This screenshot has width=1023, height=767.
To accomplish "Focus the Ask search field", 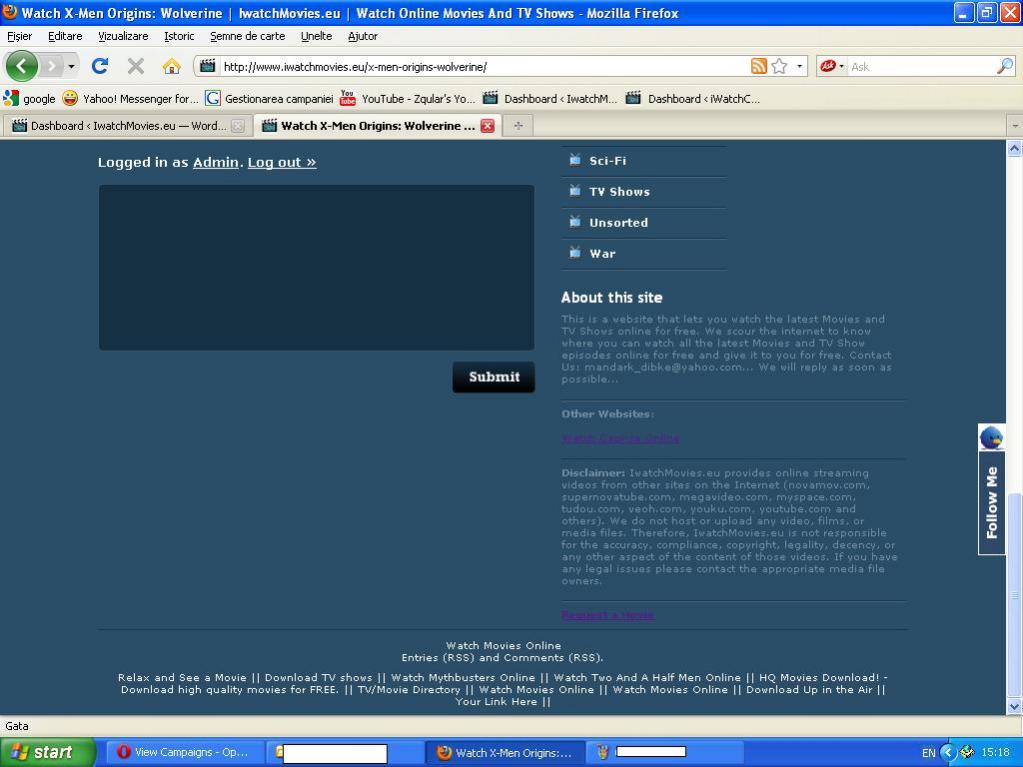I will tap(921, 67).
